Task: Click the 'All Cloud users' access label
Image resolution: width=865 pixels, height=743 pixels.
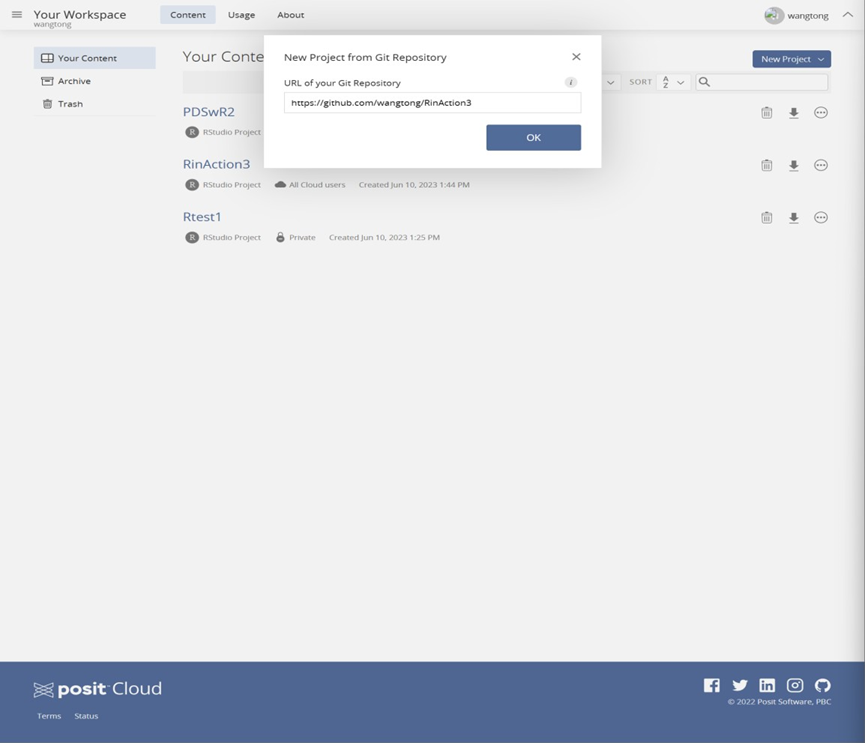Action: [317, 185]
